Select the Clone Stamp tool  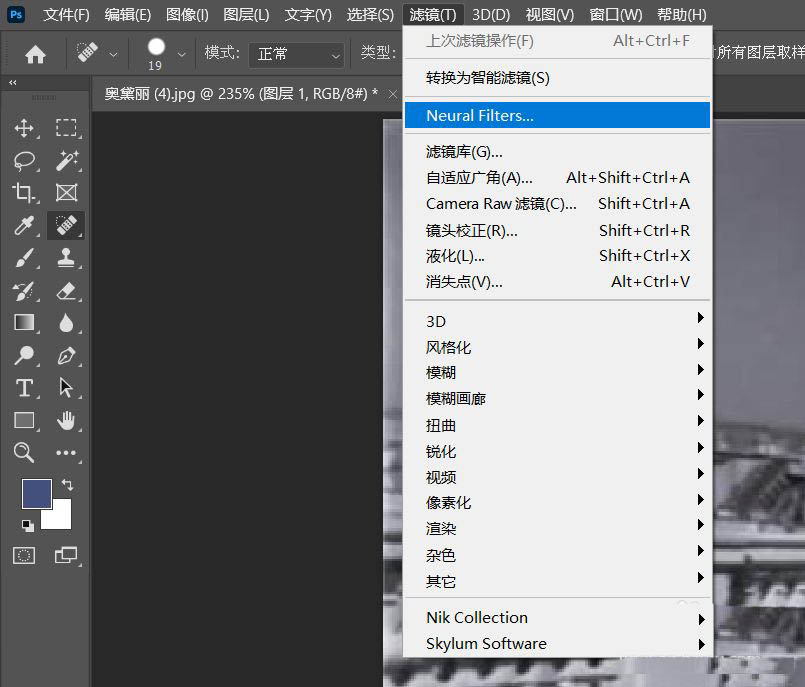pyautogui.click(x=65, y=257)
